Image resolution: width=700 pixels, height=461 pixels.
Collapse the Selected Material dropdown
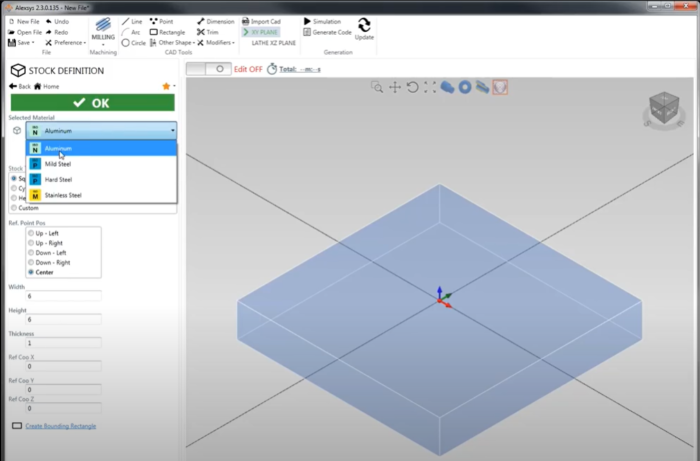point(172,131)
